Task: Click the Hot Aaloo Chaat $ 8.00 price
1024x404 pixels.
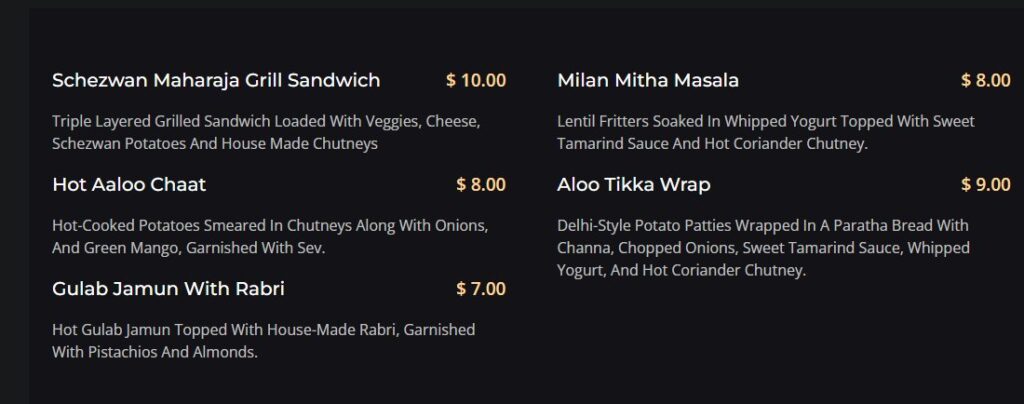Action: point(481,185)
